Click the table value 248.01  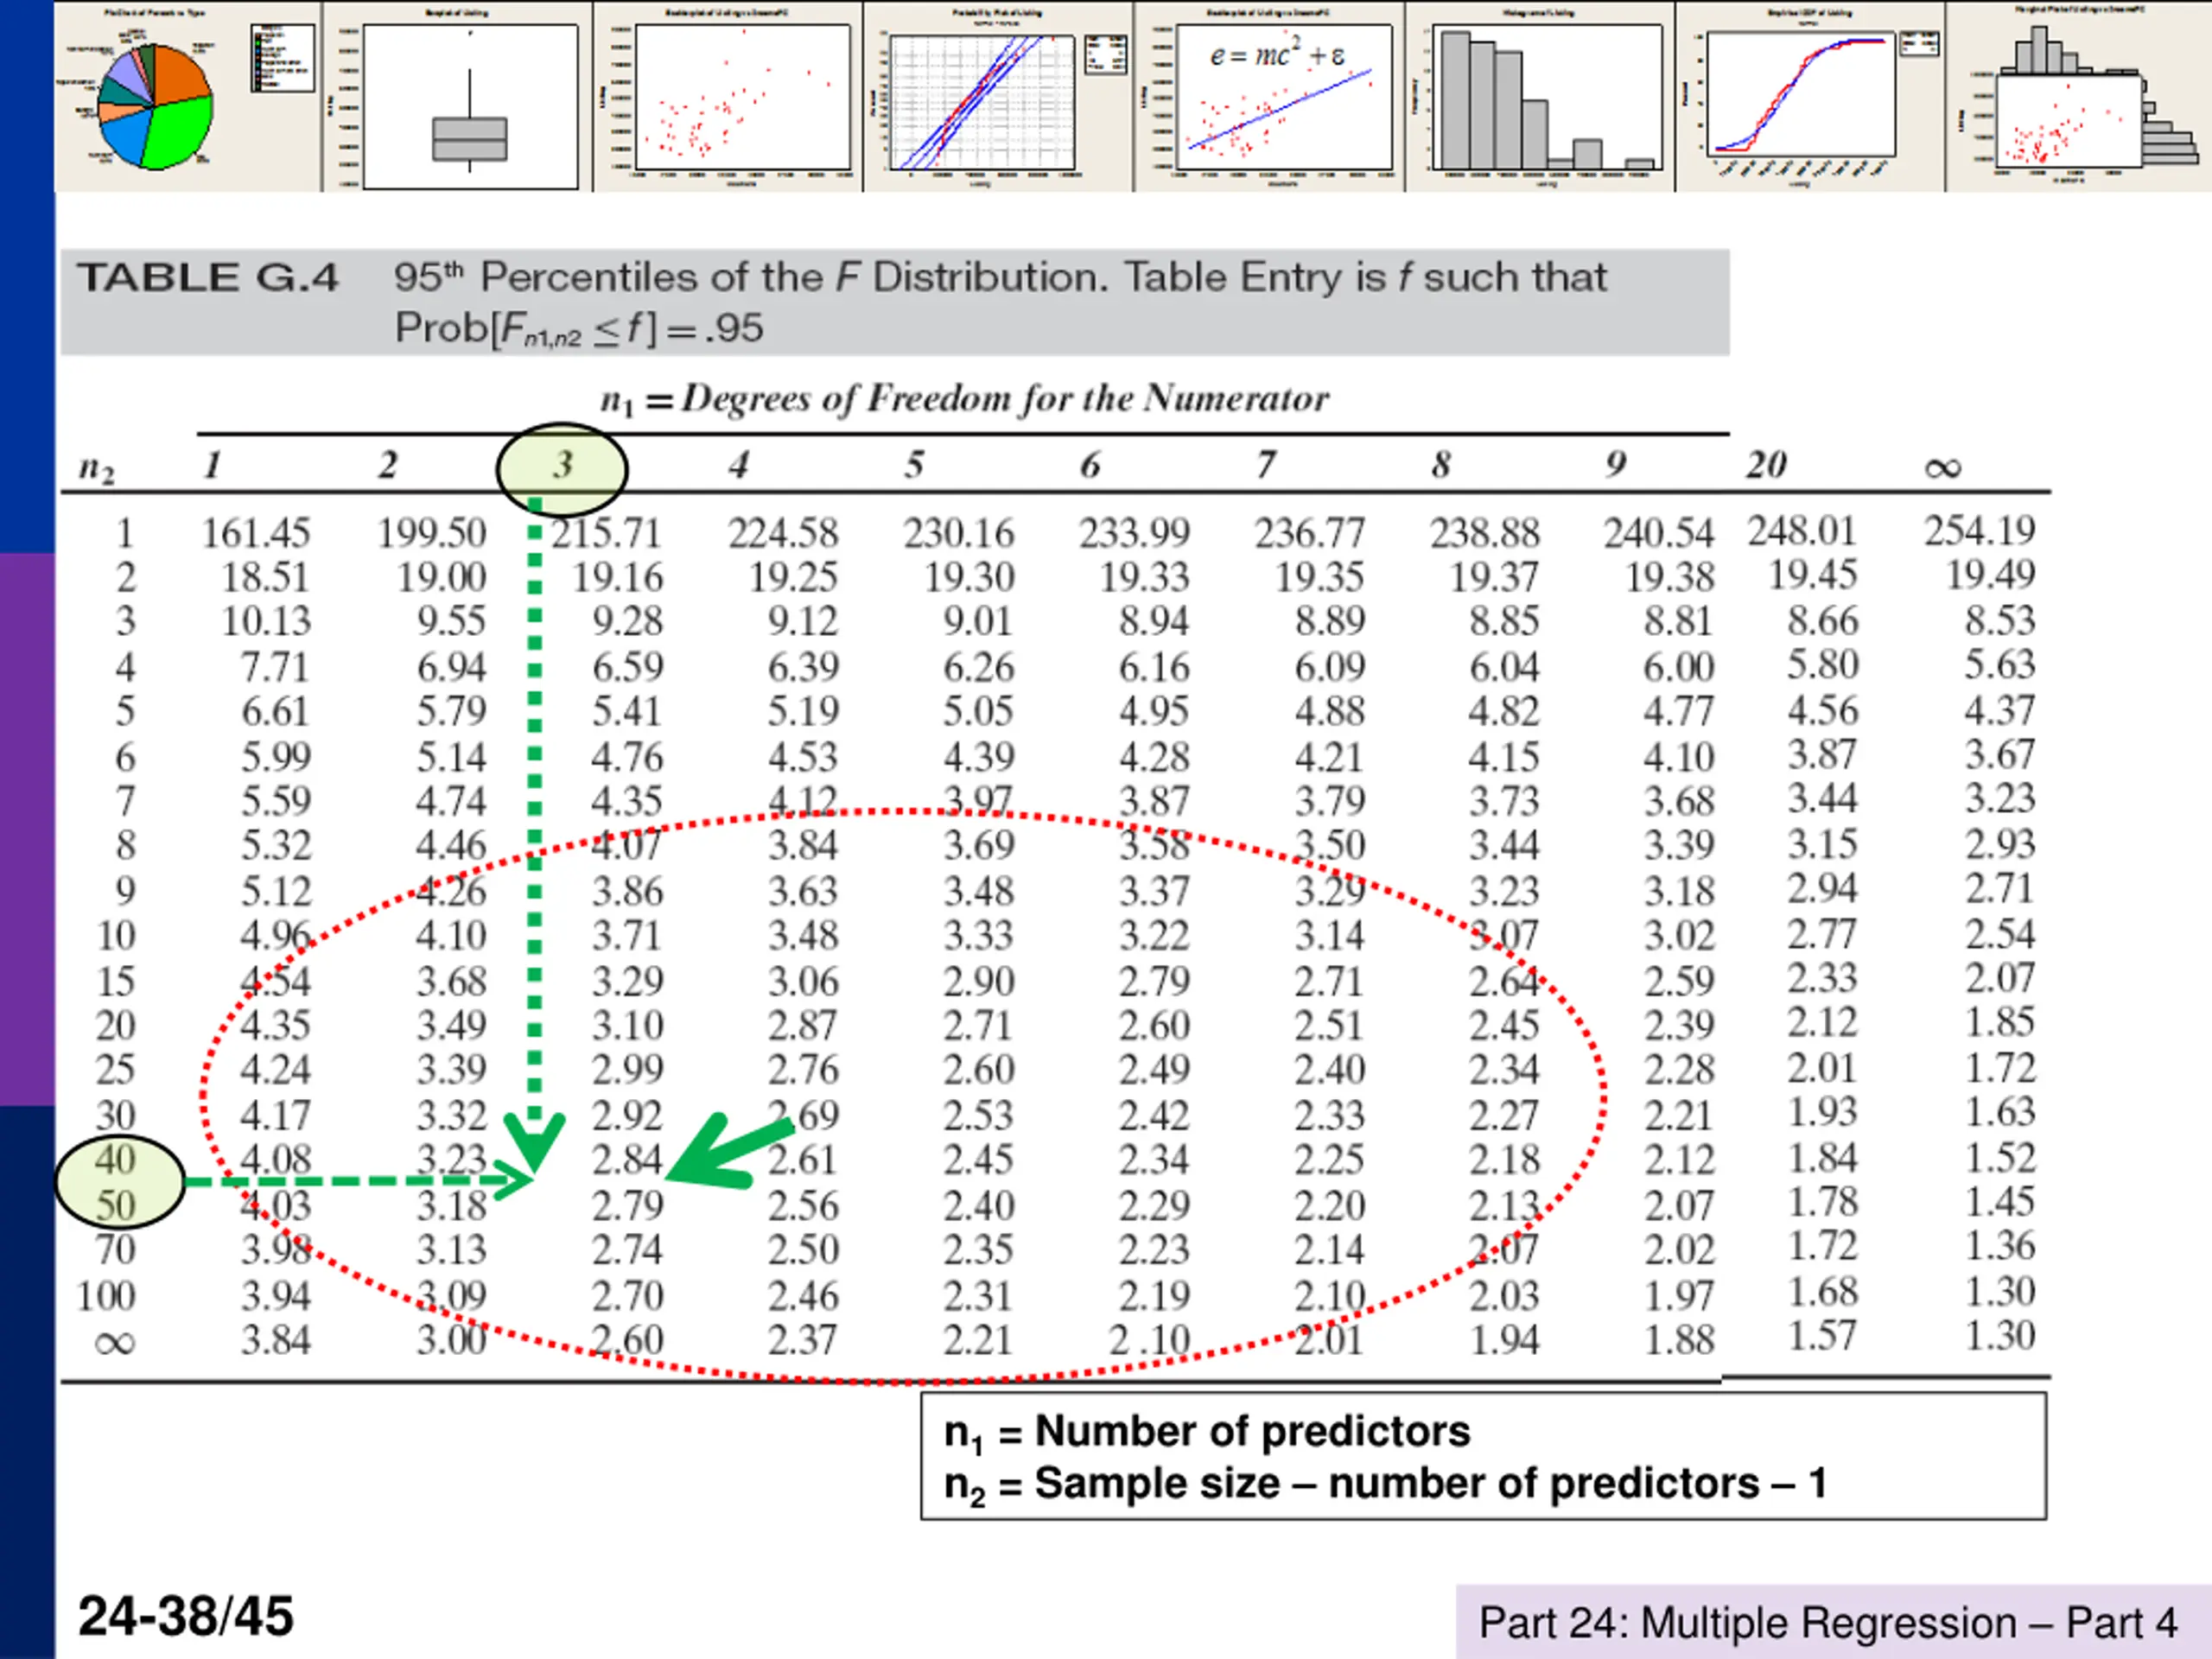pyautogui.click(x=1802, y=531)
